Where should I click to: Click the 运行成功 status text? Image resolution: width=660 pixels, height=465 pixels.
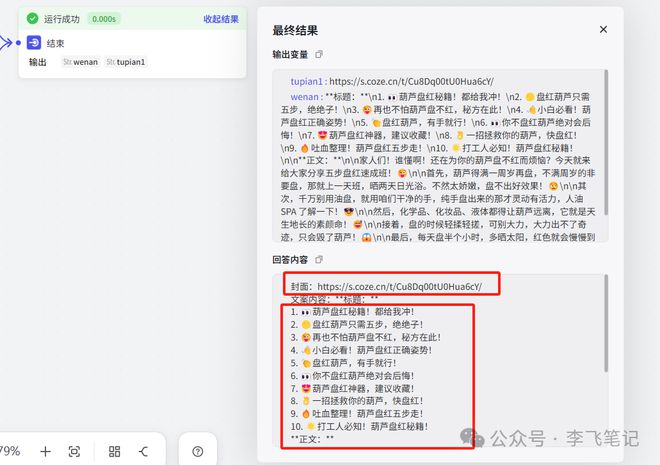point(62,19)
